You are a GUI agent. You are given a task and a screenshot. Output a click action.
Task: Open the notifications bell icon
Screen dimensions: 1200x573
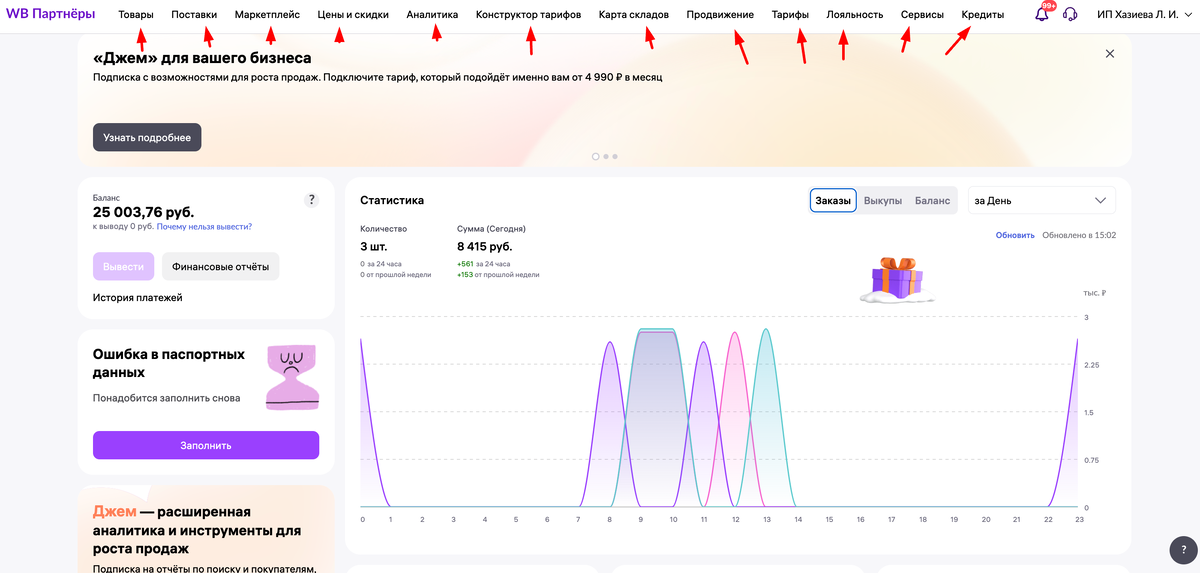[1042, 14]
